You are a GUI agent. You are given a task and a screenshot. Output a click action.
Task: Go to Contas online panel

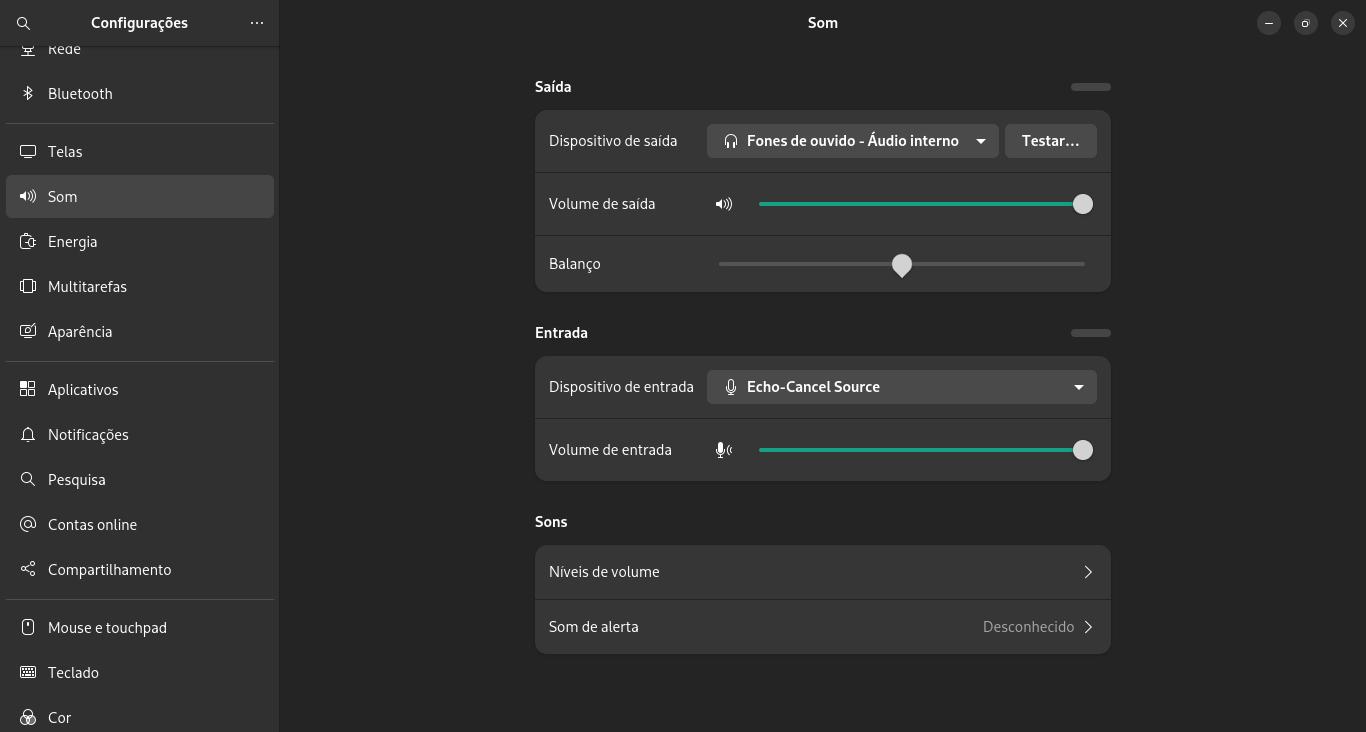coord(140,525)
